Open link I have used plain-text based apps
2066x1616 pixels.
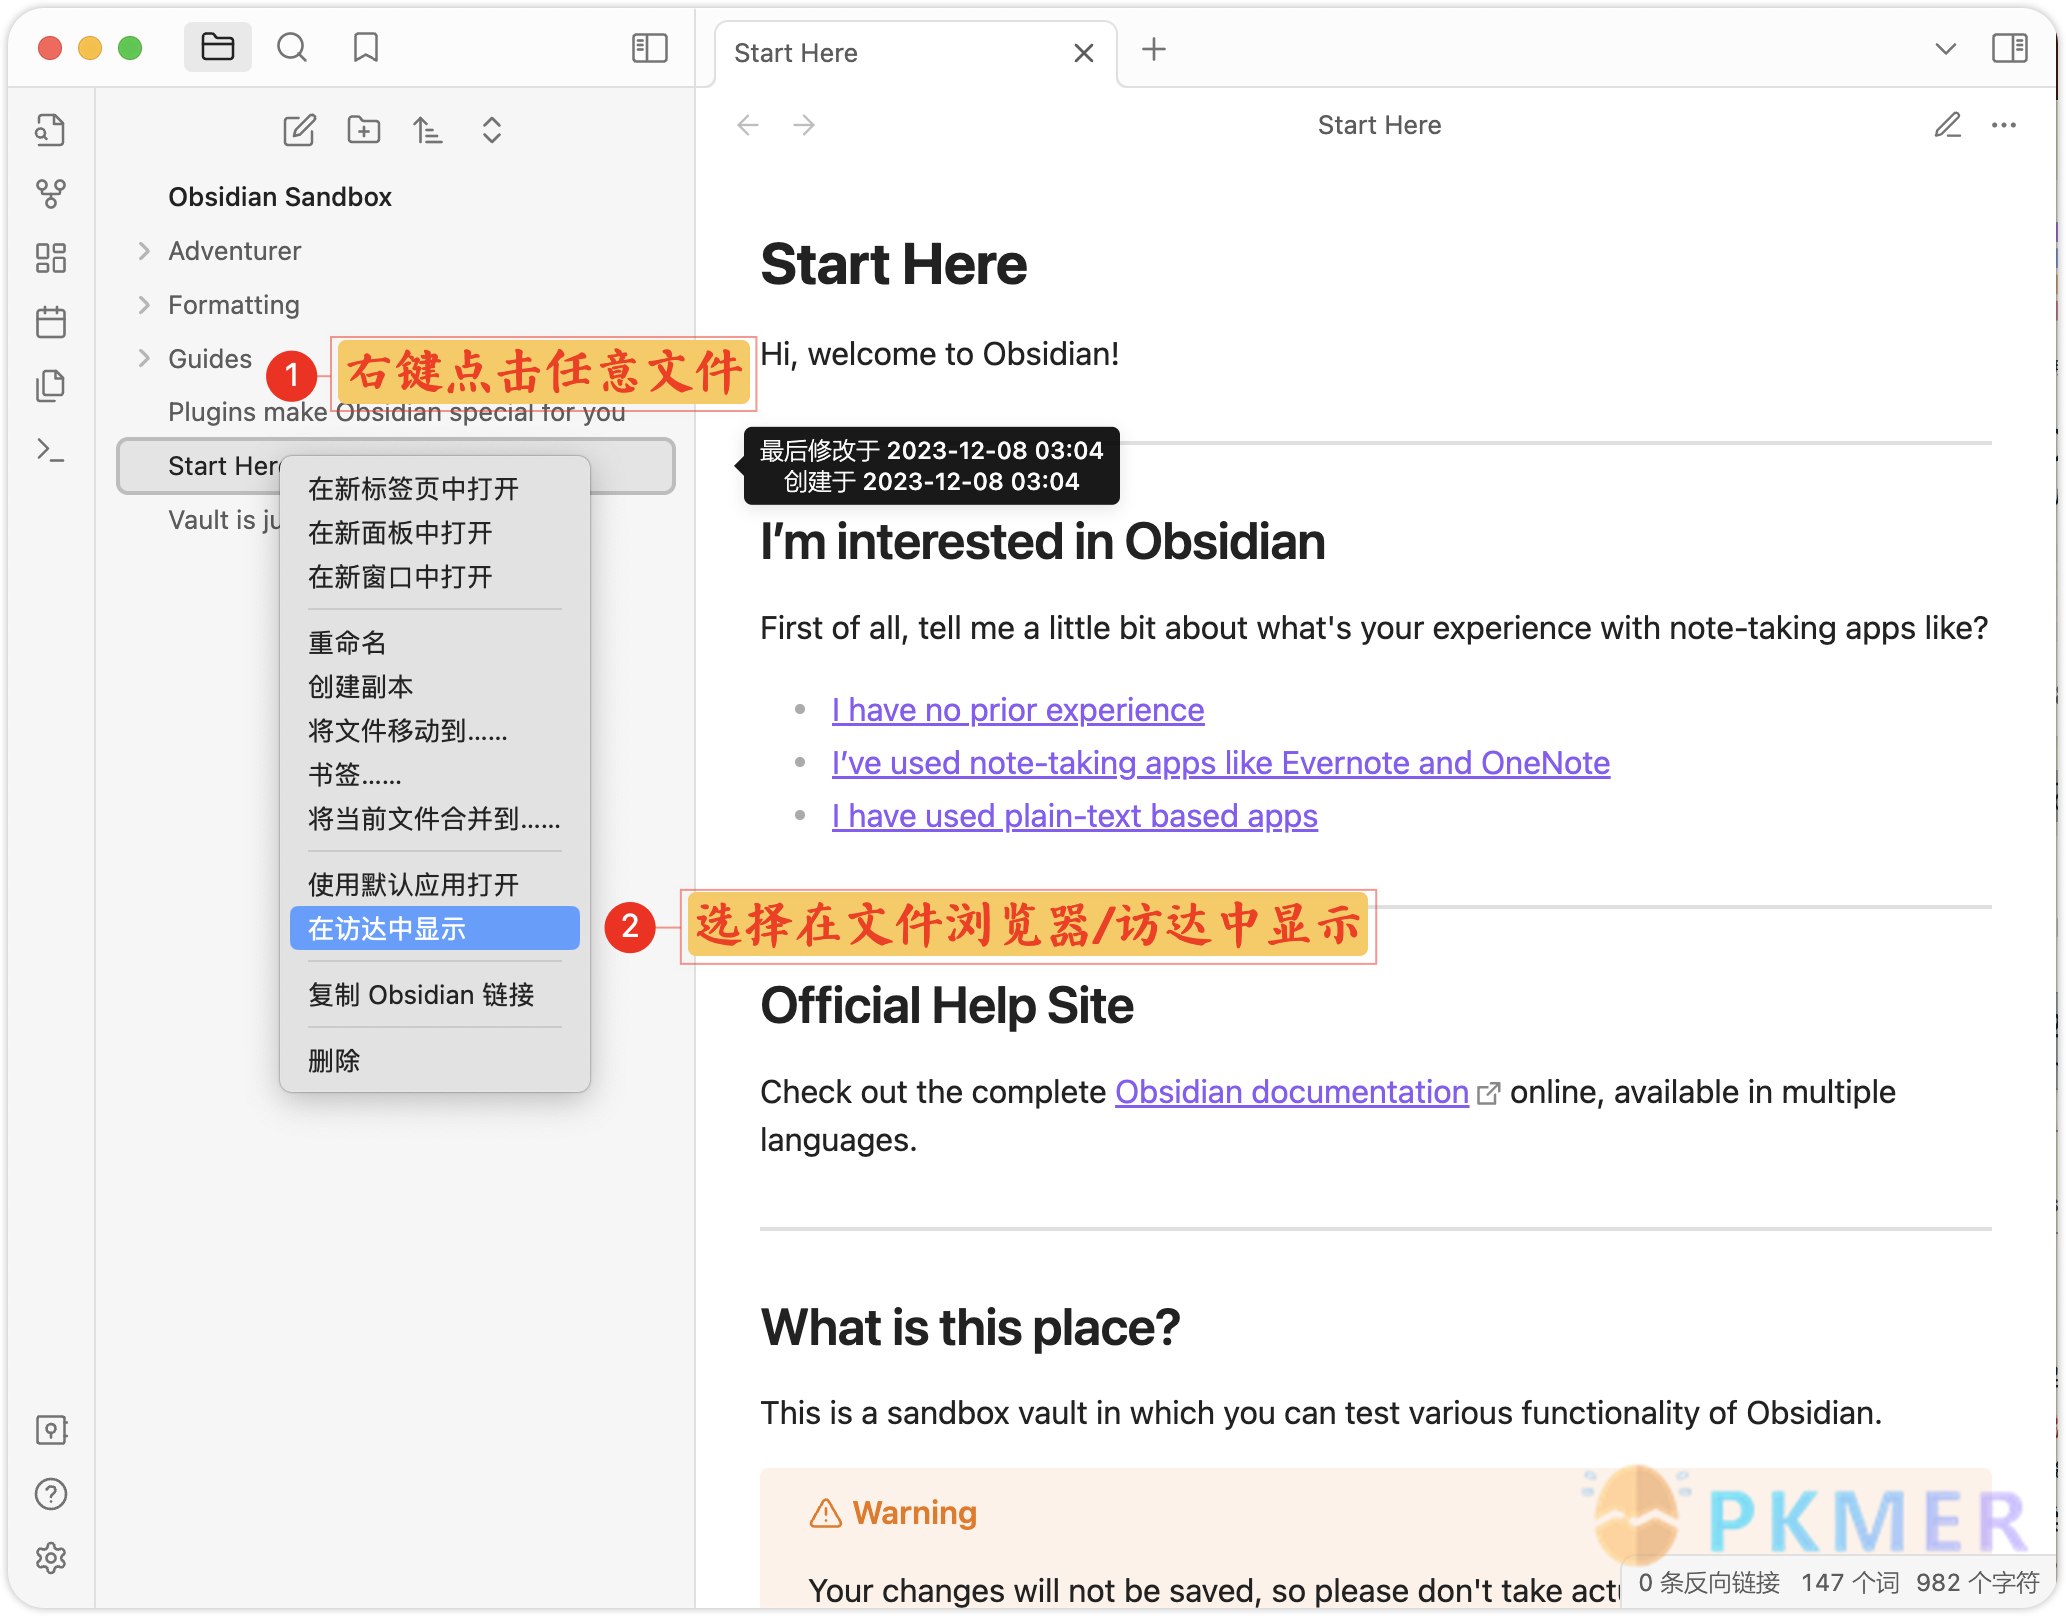(x=1075, y=816)
